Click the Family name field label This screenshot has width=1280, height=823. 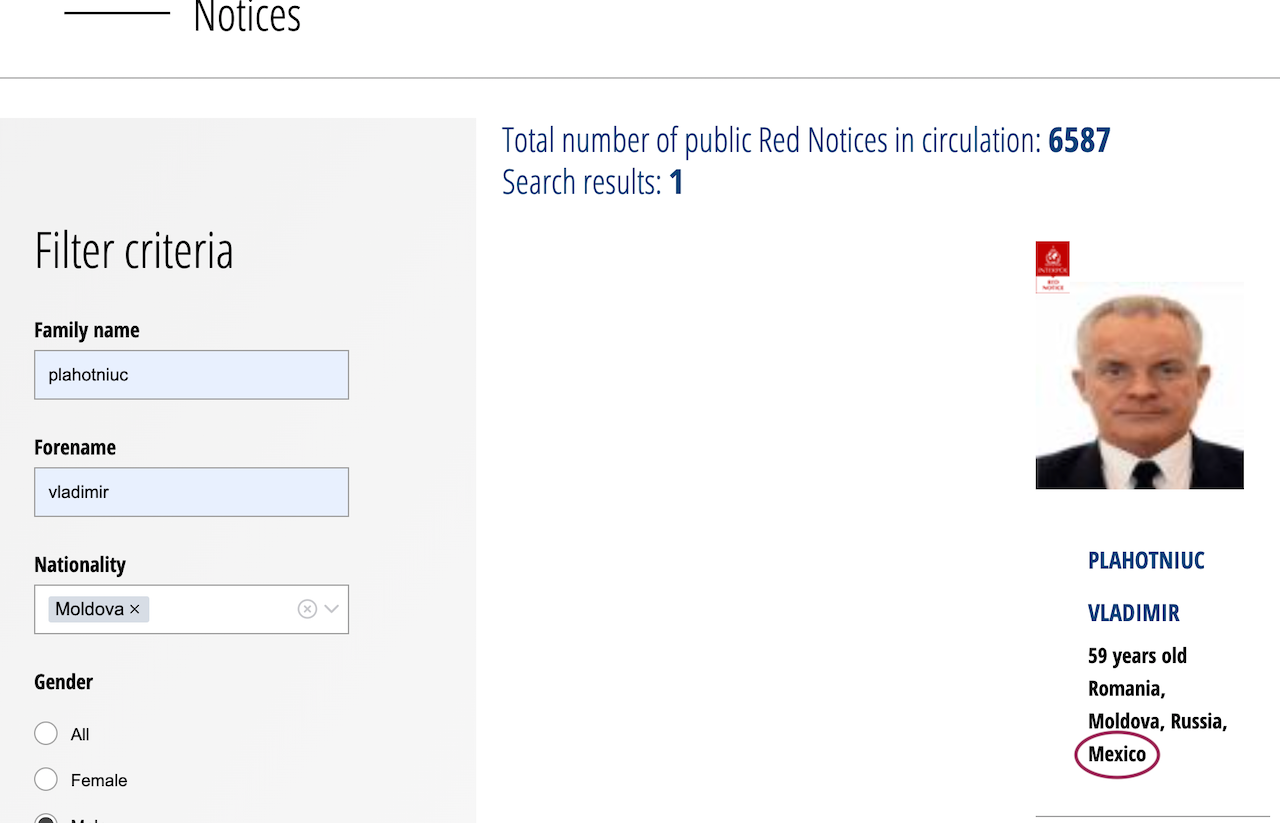(x=87, y=330)
